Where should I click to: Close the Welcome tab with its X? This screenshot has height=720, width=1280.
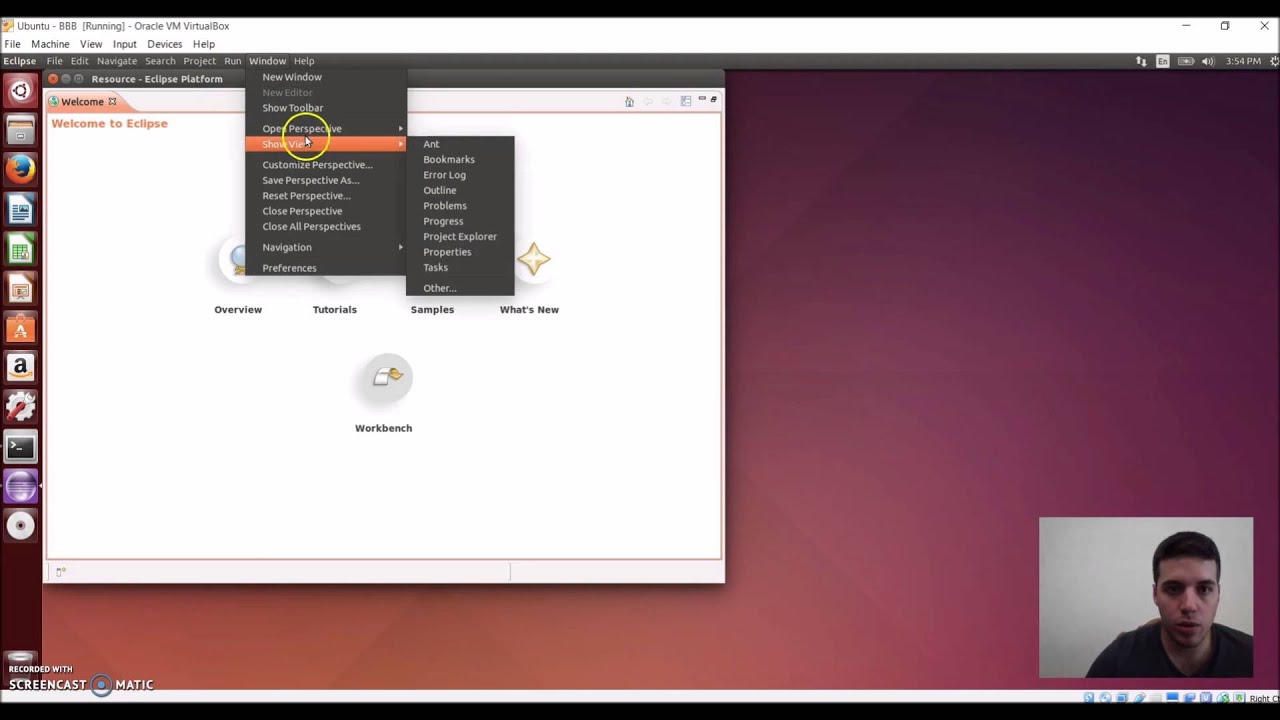click(112, 101)
